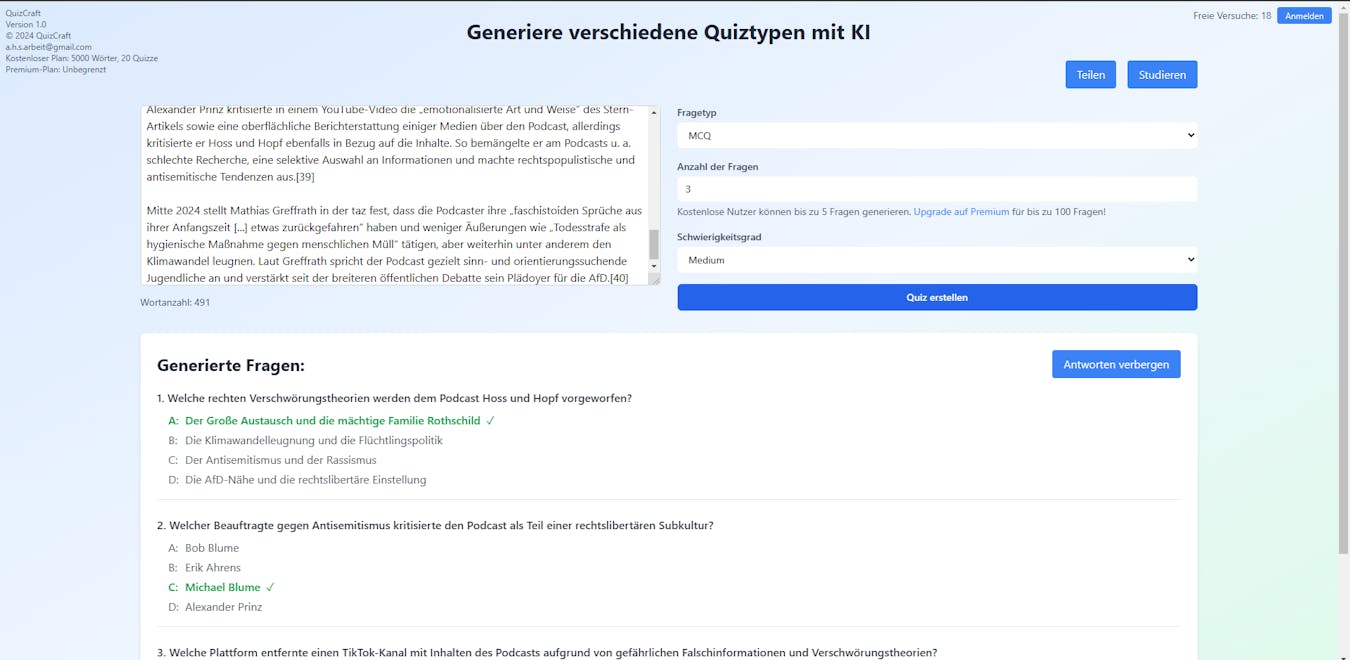
Task: Click the Freie Versuche: 18 text
Action: pyautogui.click(x=1232, y=16)
